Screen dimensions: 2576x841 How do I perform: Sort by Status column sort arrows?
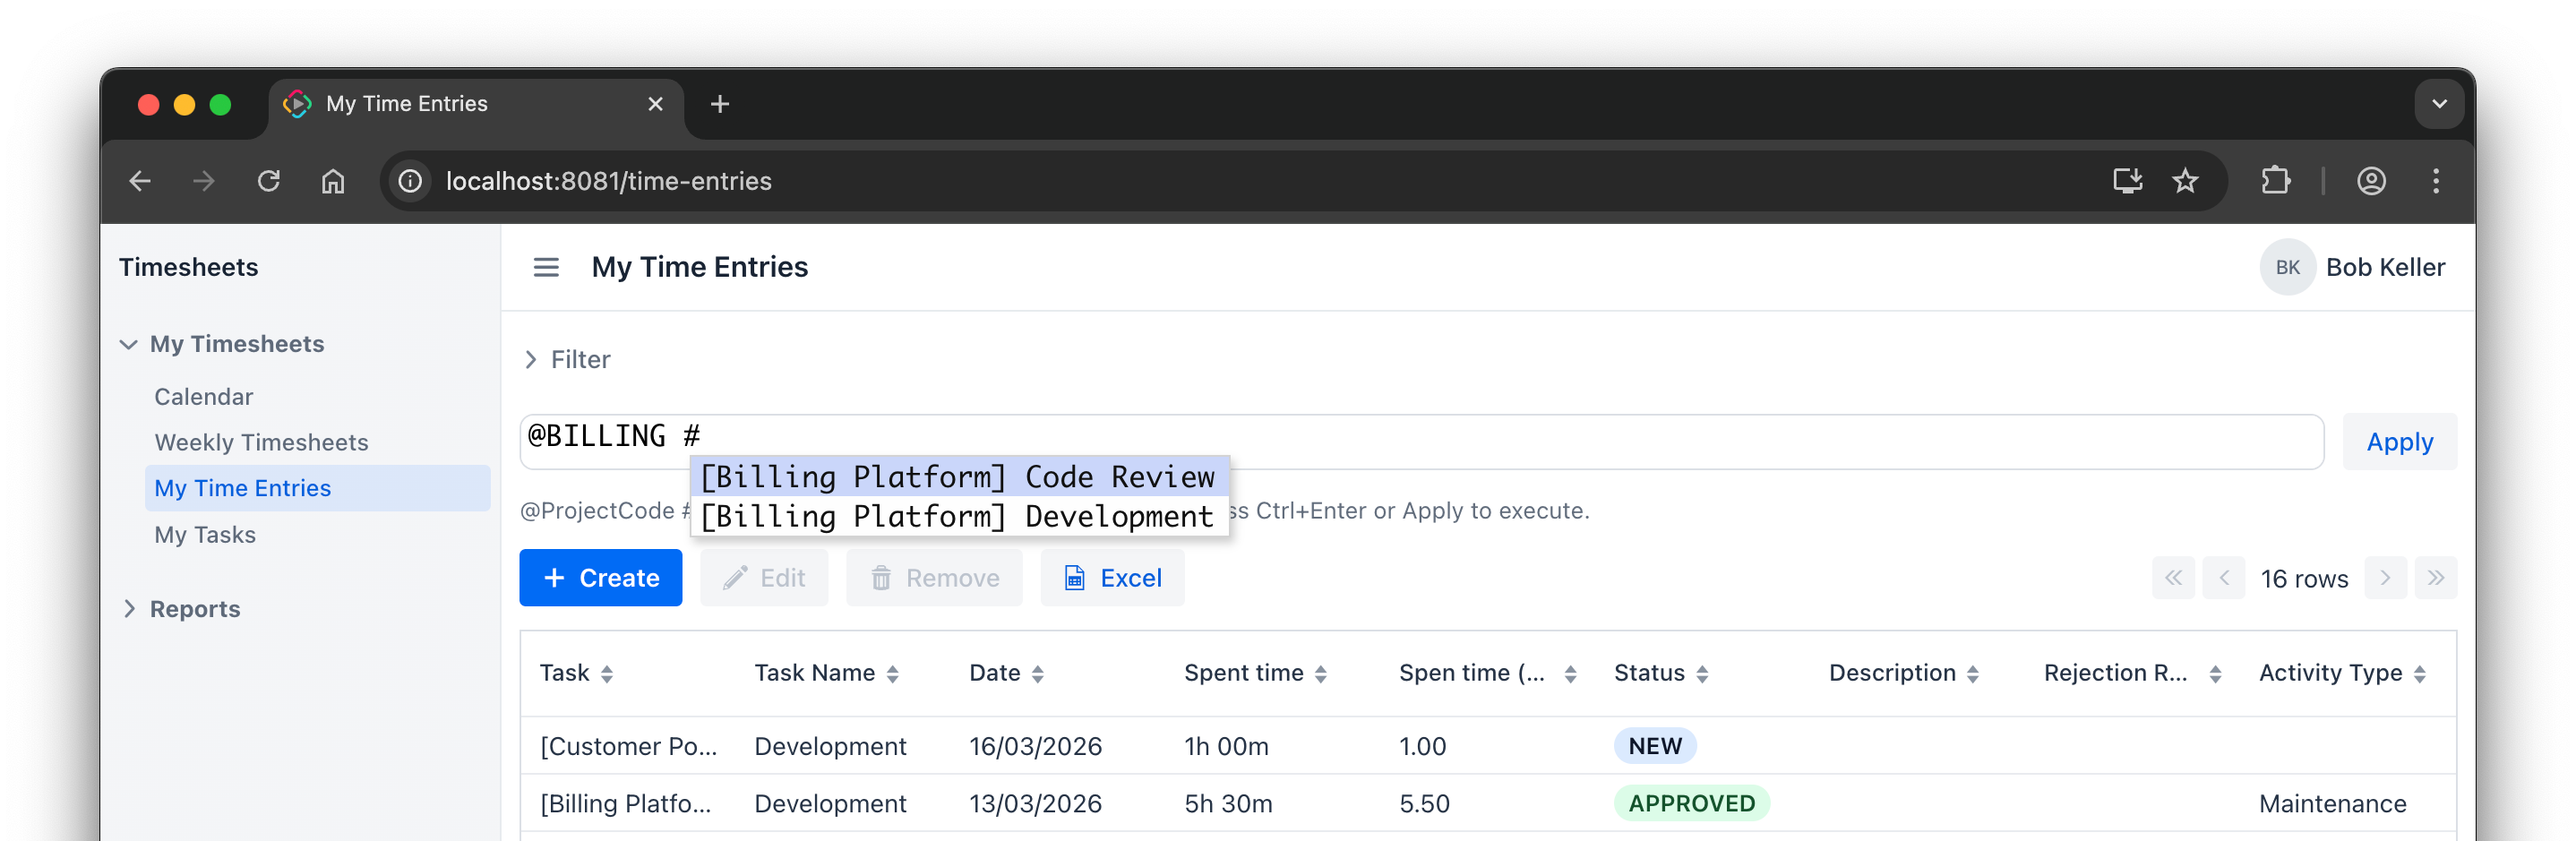[1702, 674]
